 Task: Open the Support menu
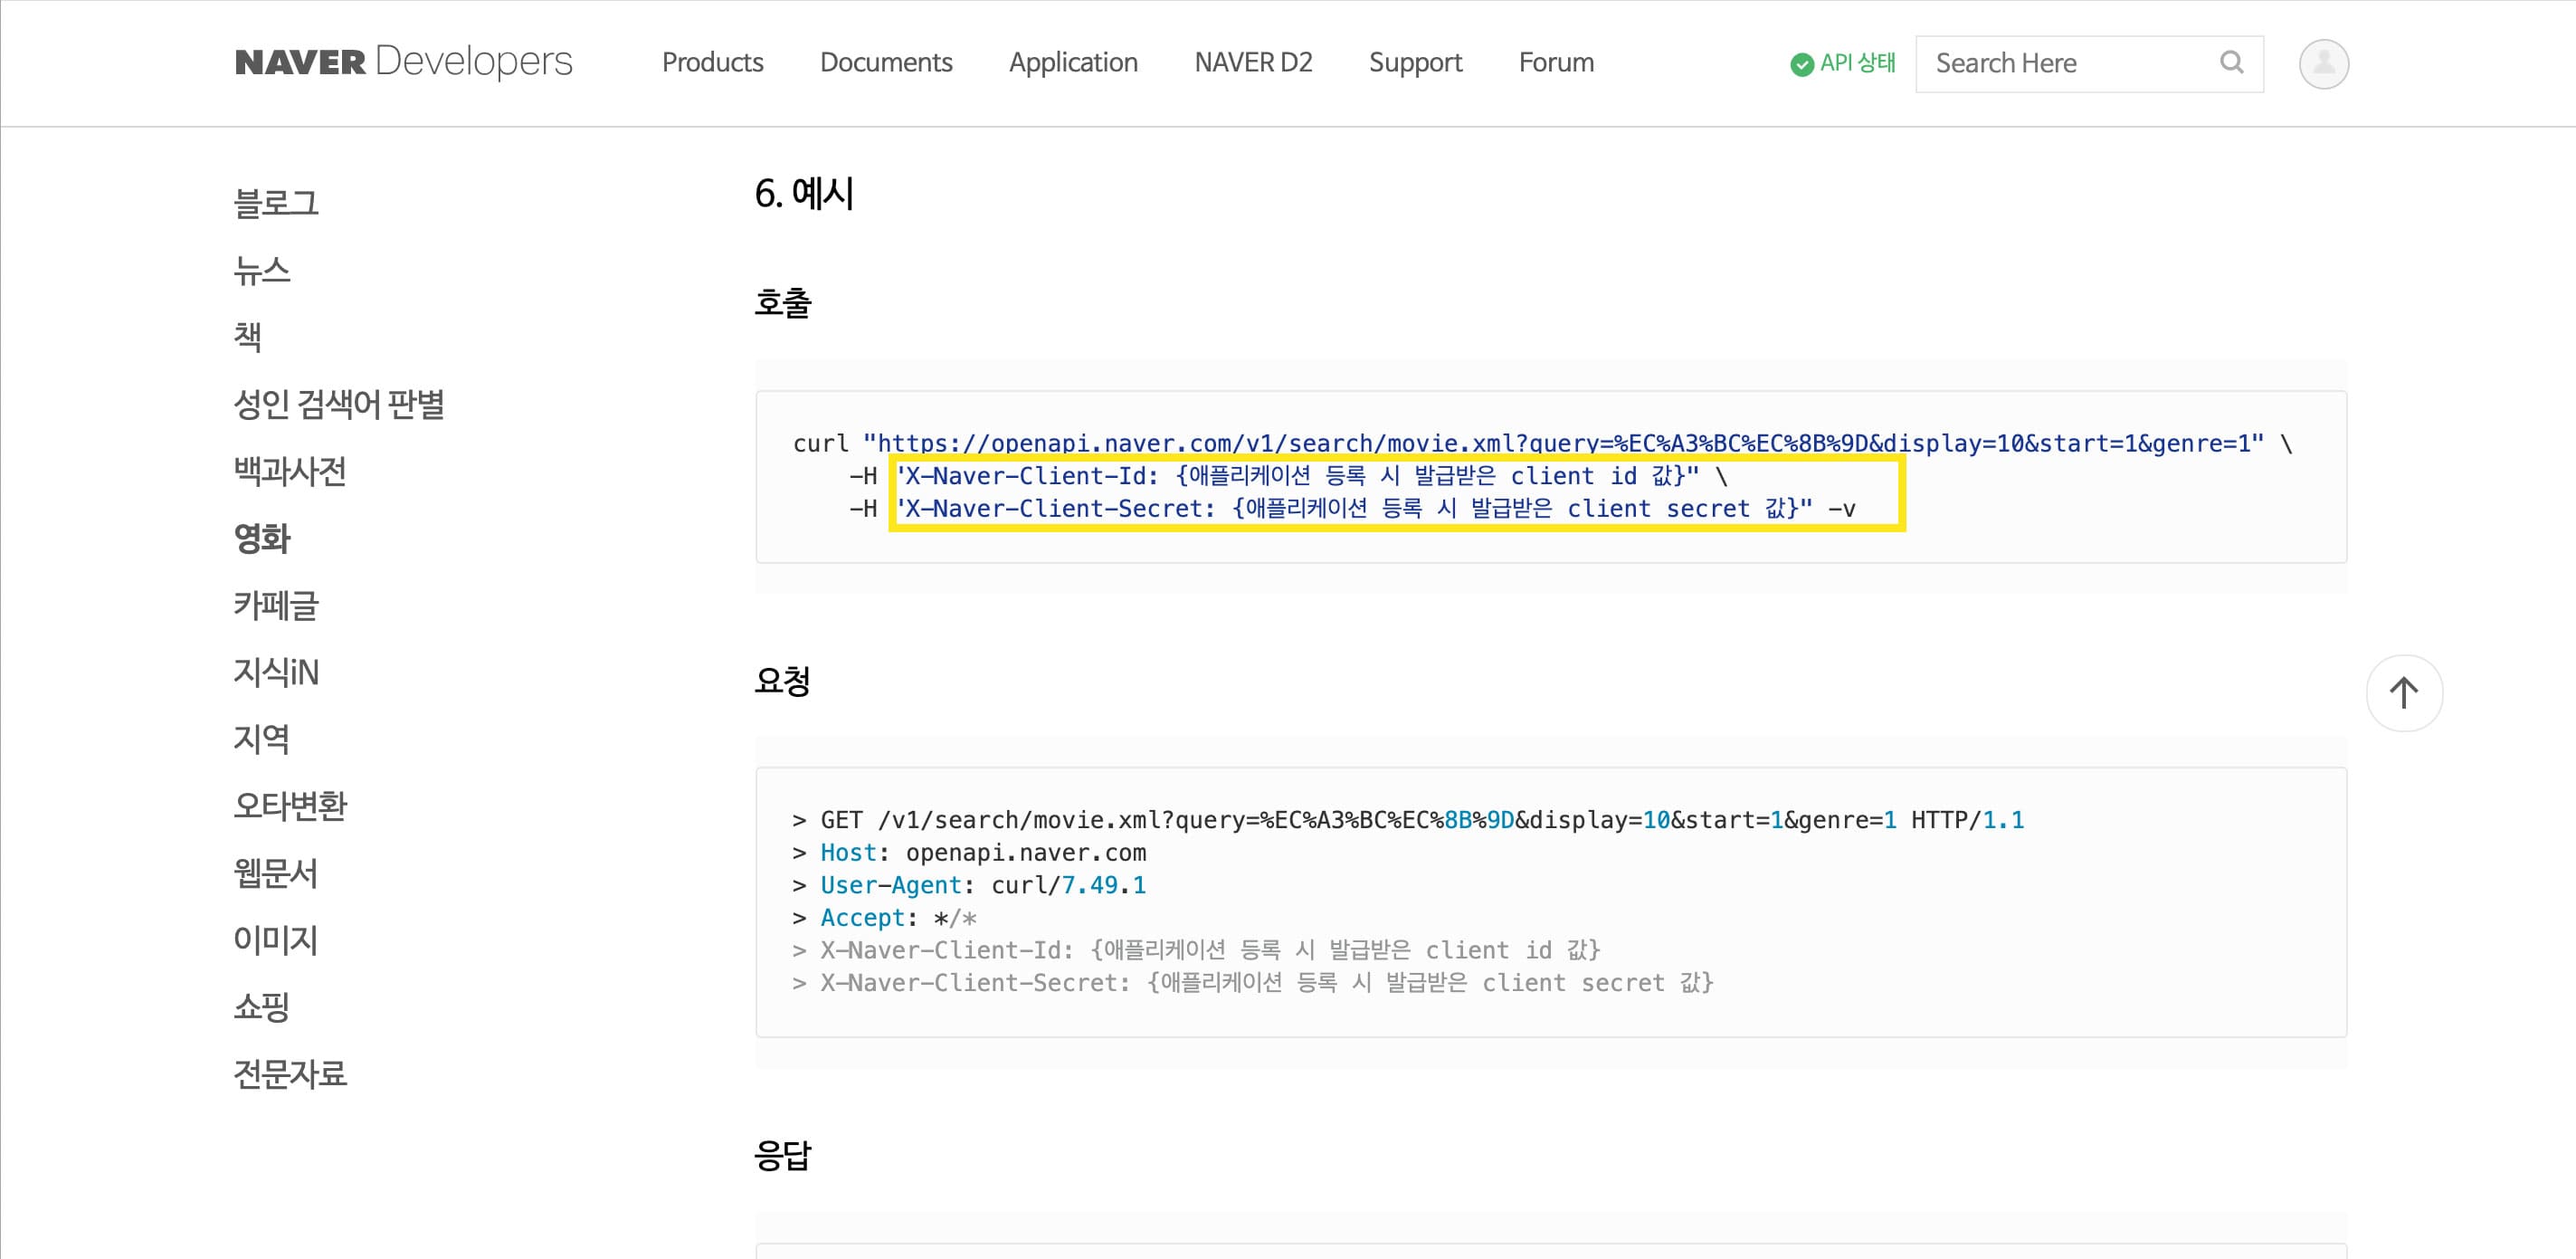coord(1414,62)
